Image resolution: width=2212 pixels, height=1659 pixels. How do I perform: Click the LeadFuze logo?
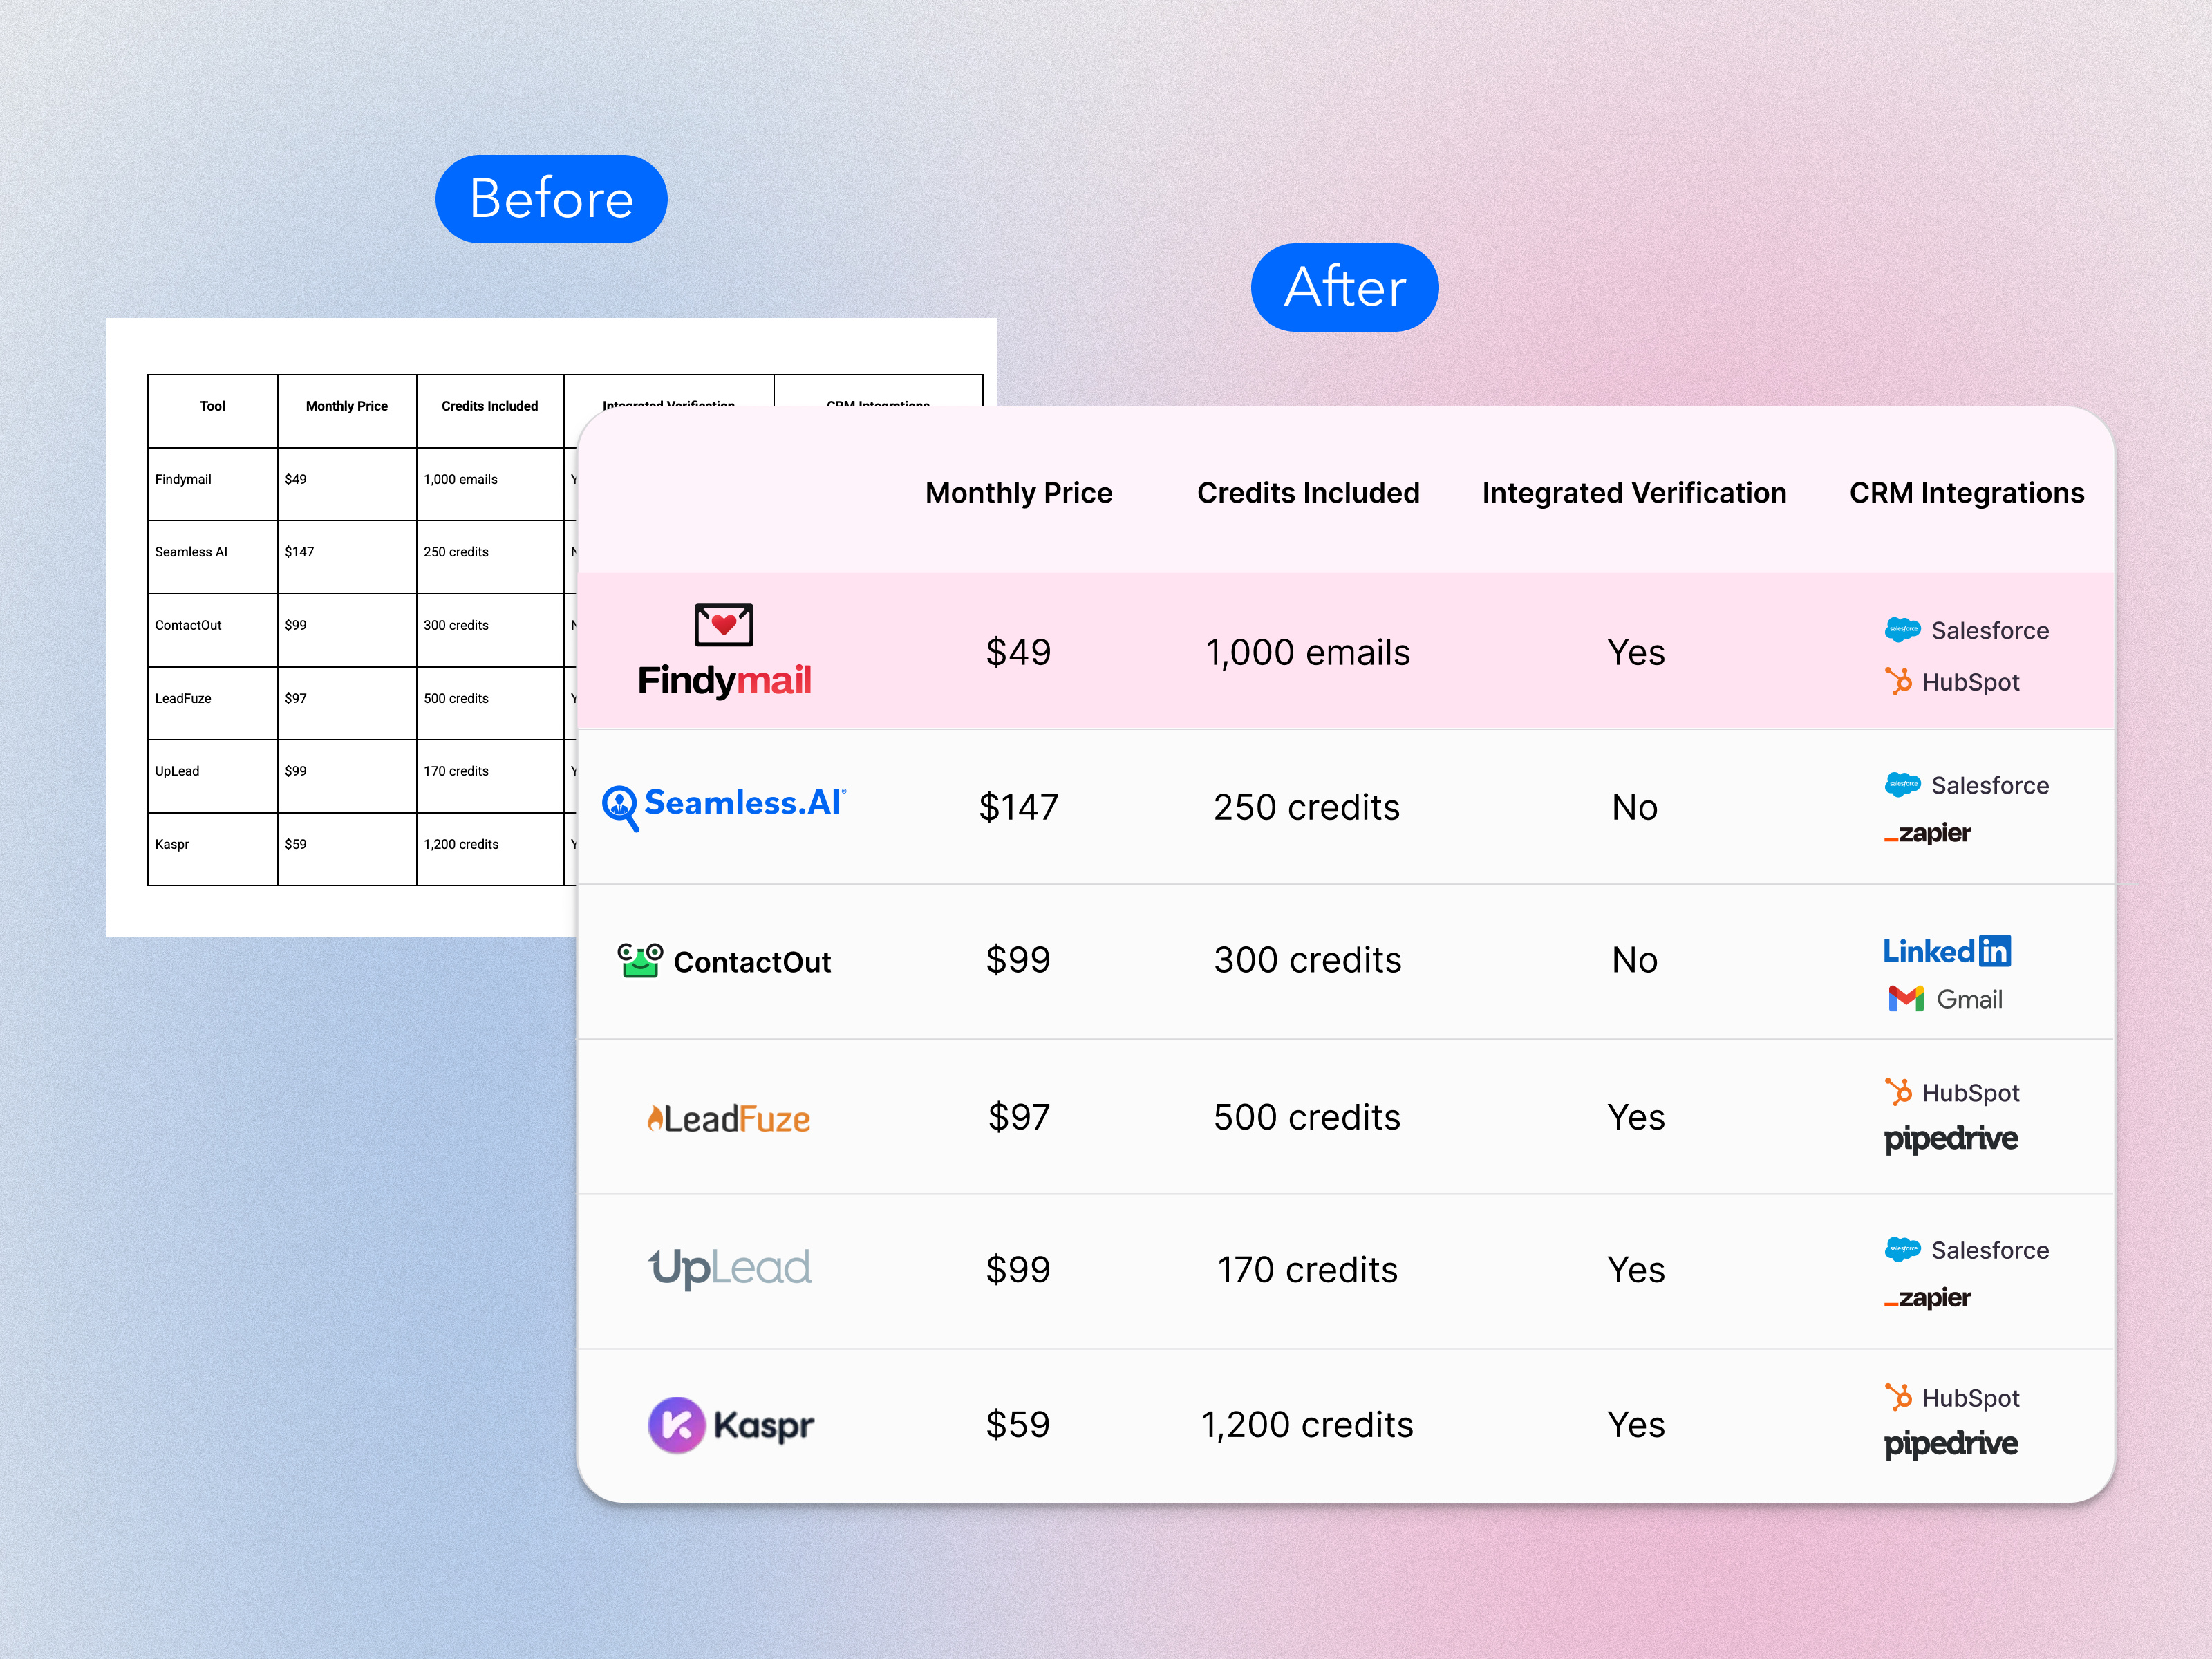[728, 1118]
